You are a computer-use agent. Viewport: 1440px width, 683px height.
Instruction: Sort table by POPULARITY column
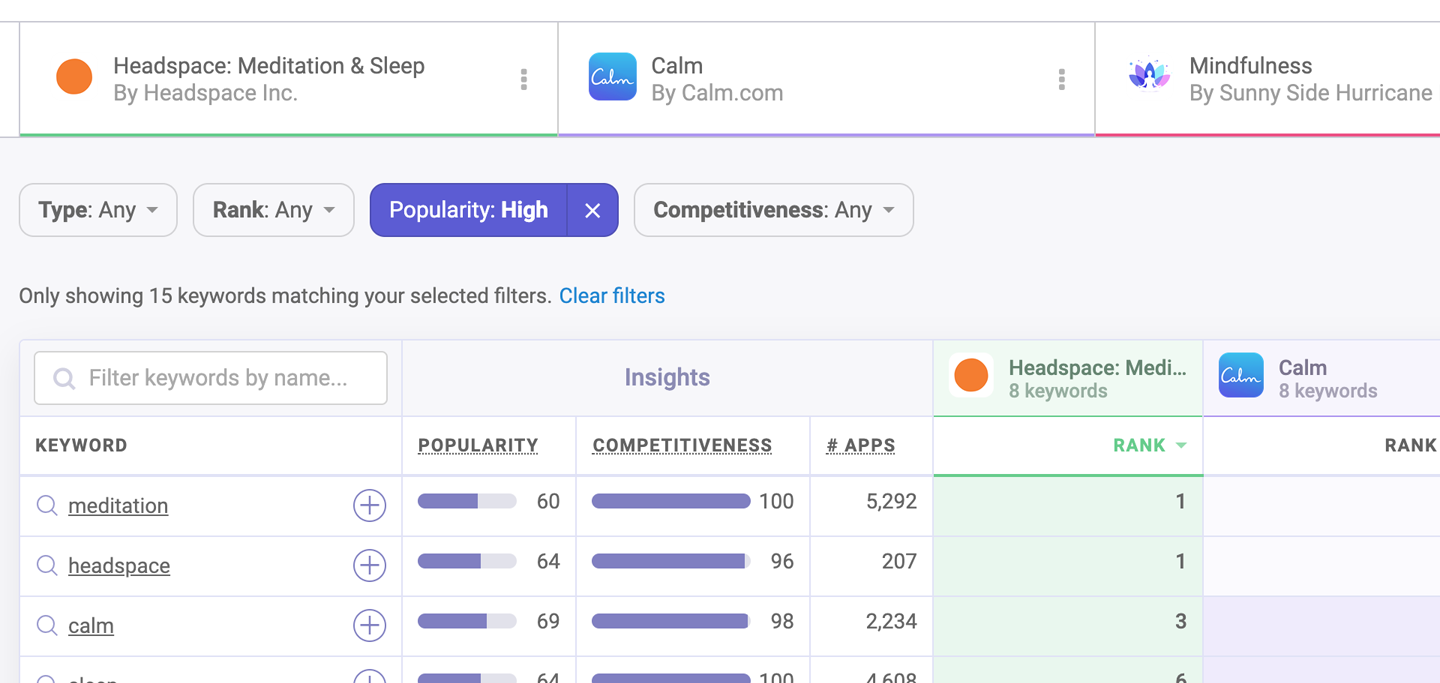point(478,446)
